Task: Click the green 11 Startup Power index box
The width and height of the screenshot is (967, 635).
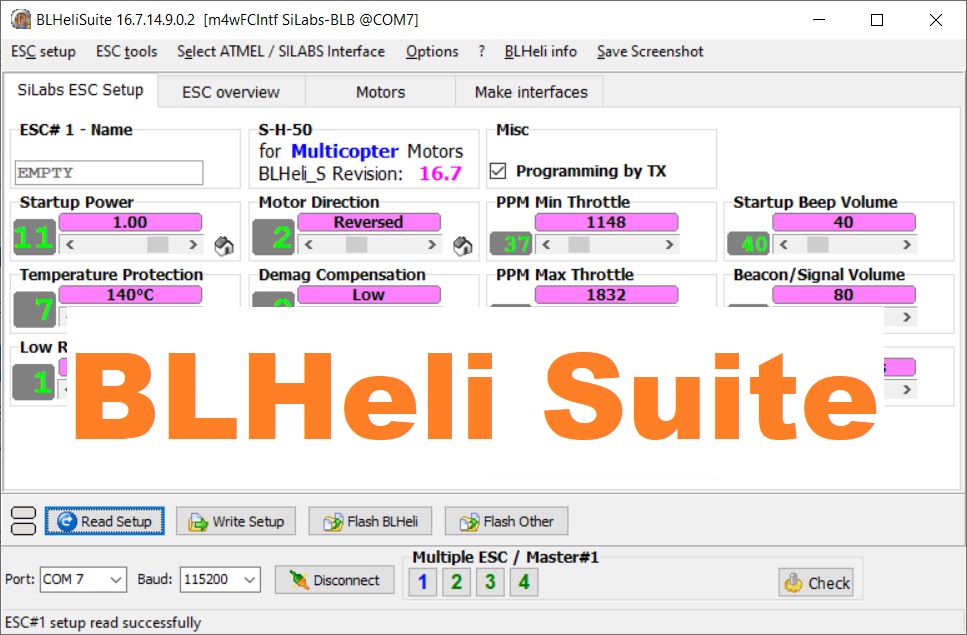Action: (35, 237)
